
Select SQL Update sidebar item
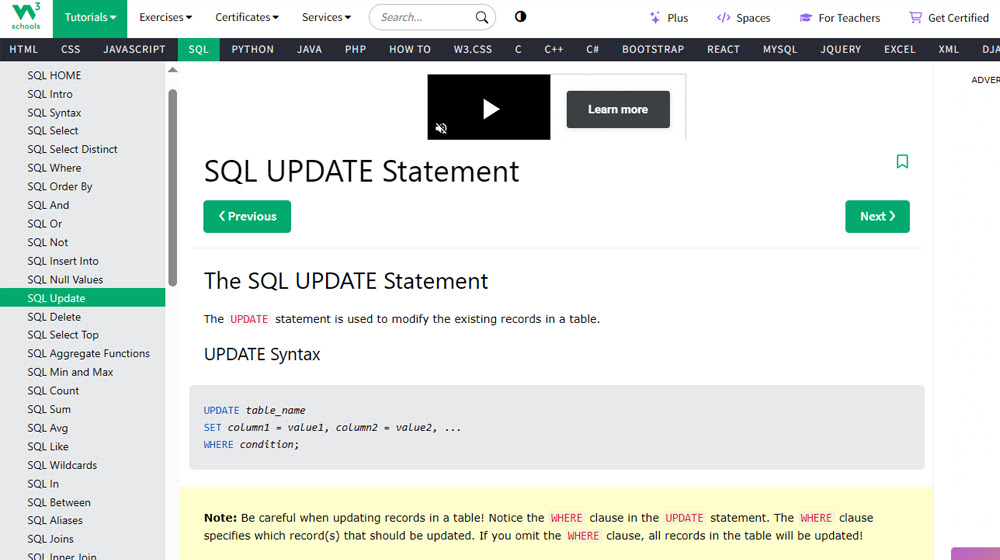tap(82, 298)
